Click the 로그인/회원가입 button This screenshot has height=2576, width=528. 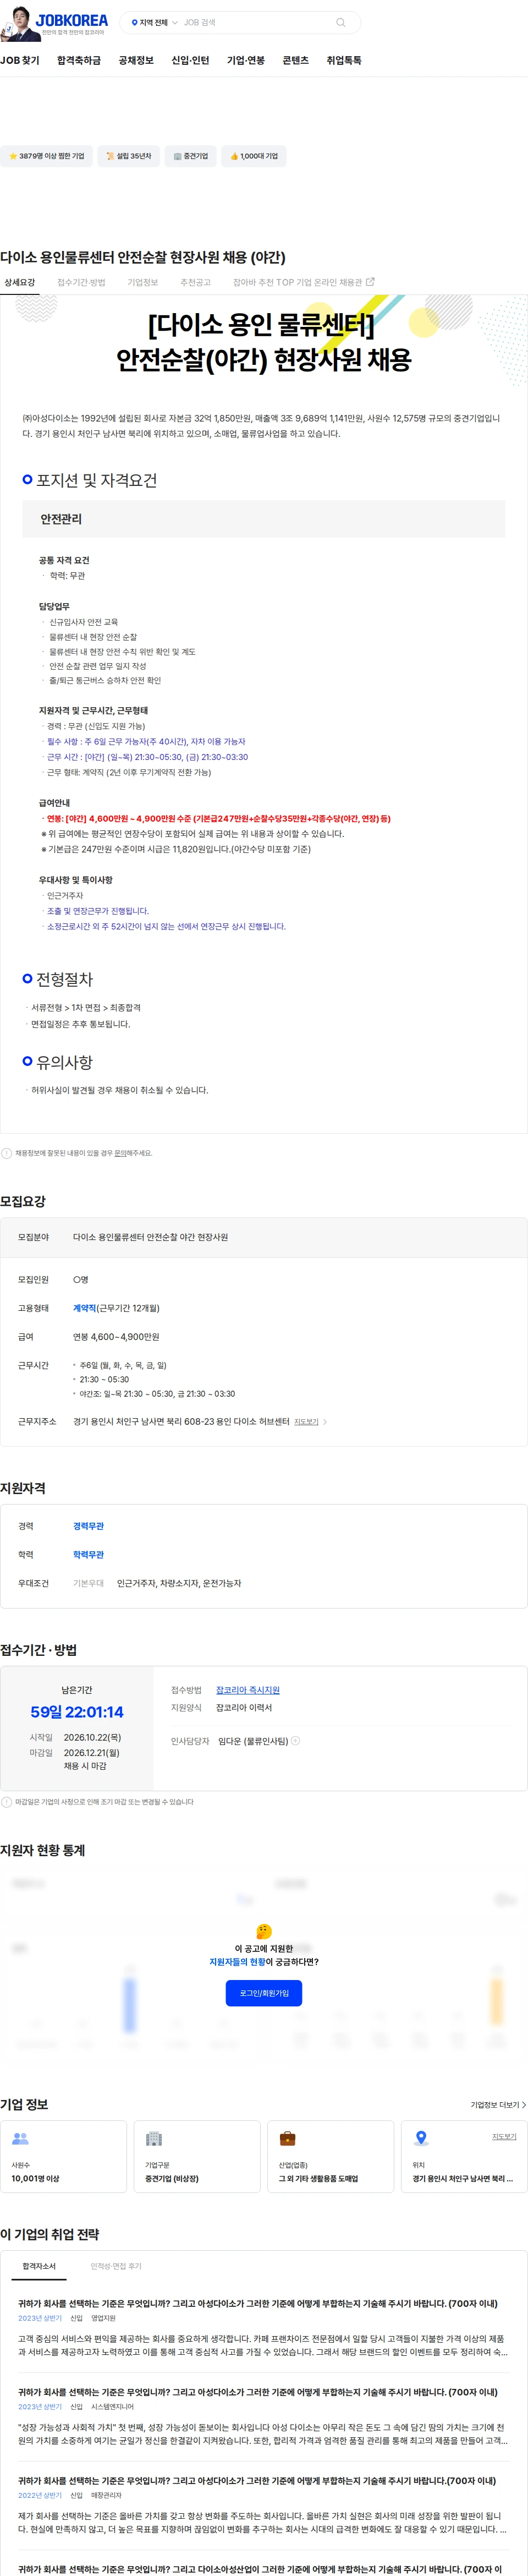264,1993
